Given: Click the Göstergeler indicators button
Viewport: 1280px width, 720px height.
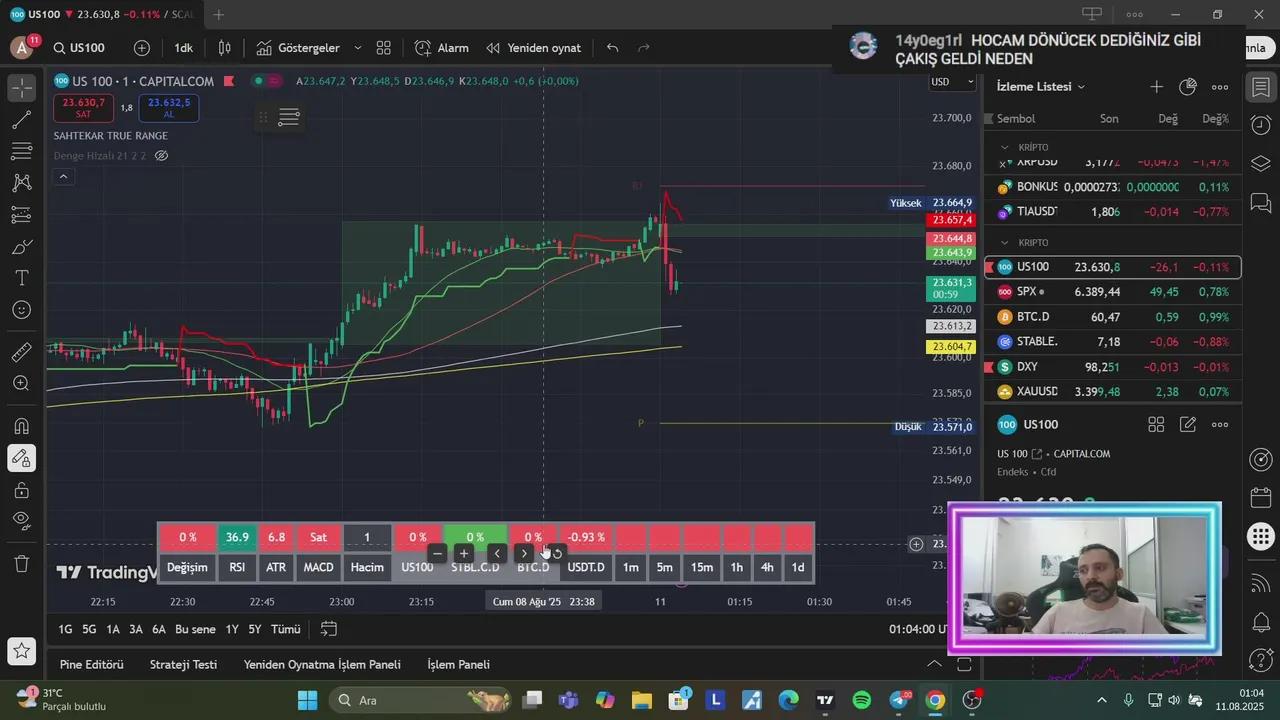Looking at the screenshot, I should point(298,48).
